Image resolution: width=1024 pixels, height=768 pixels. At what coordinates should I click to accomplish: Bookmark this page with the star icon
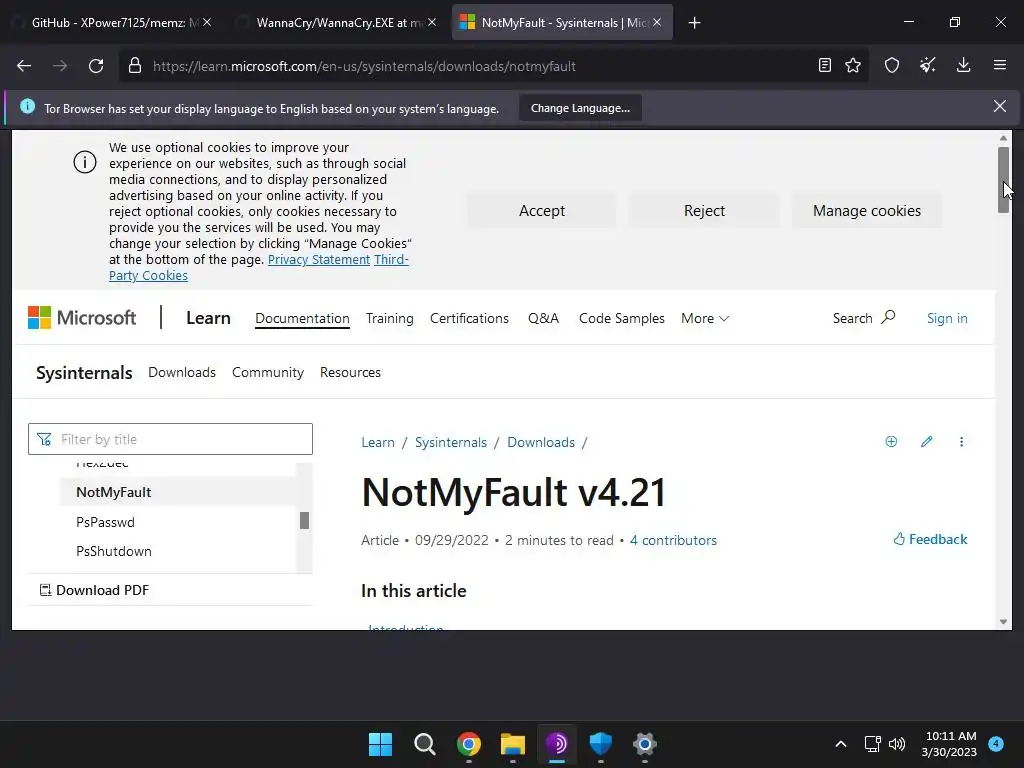(x=853, y=65)
